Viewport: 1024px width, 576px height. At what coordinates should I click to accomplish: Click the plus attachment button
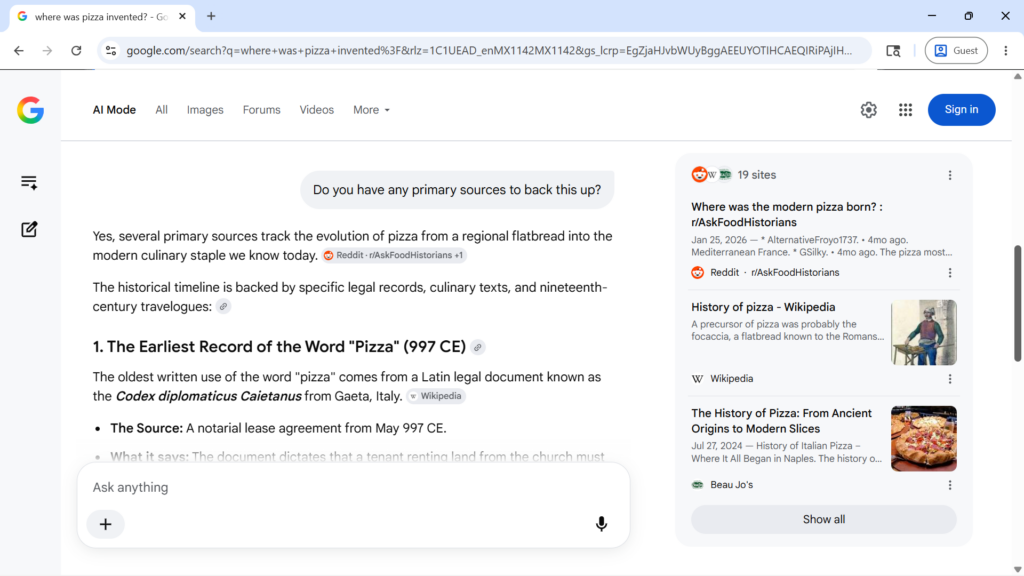105,524
